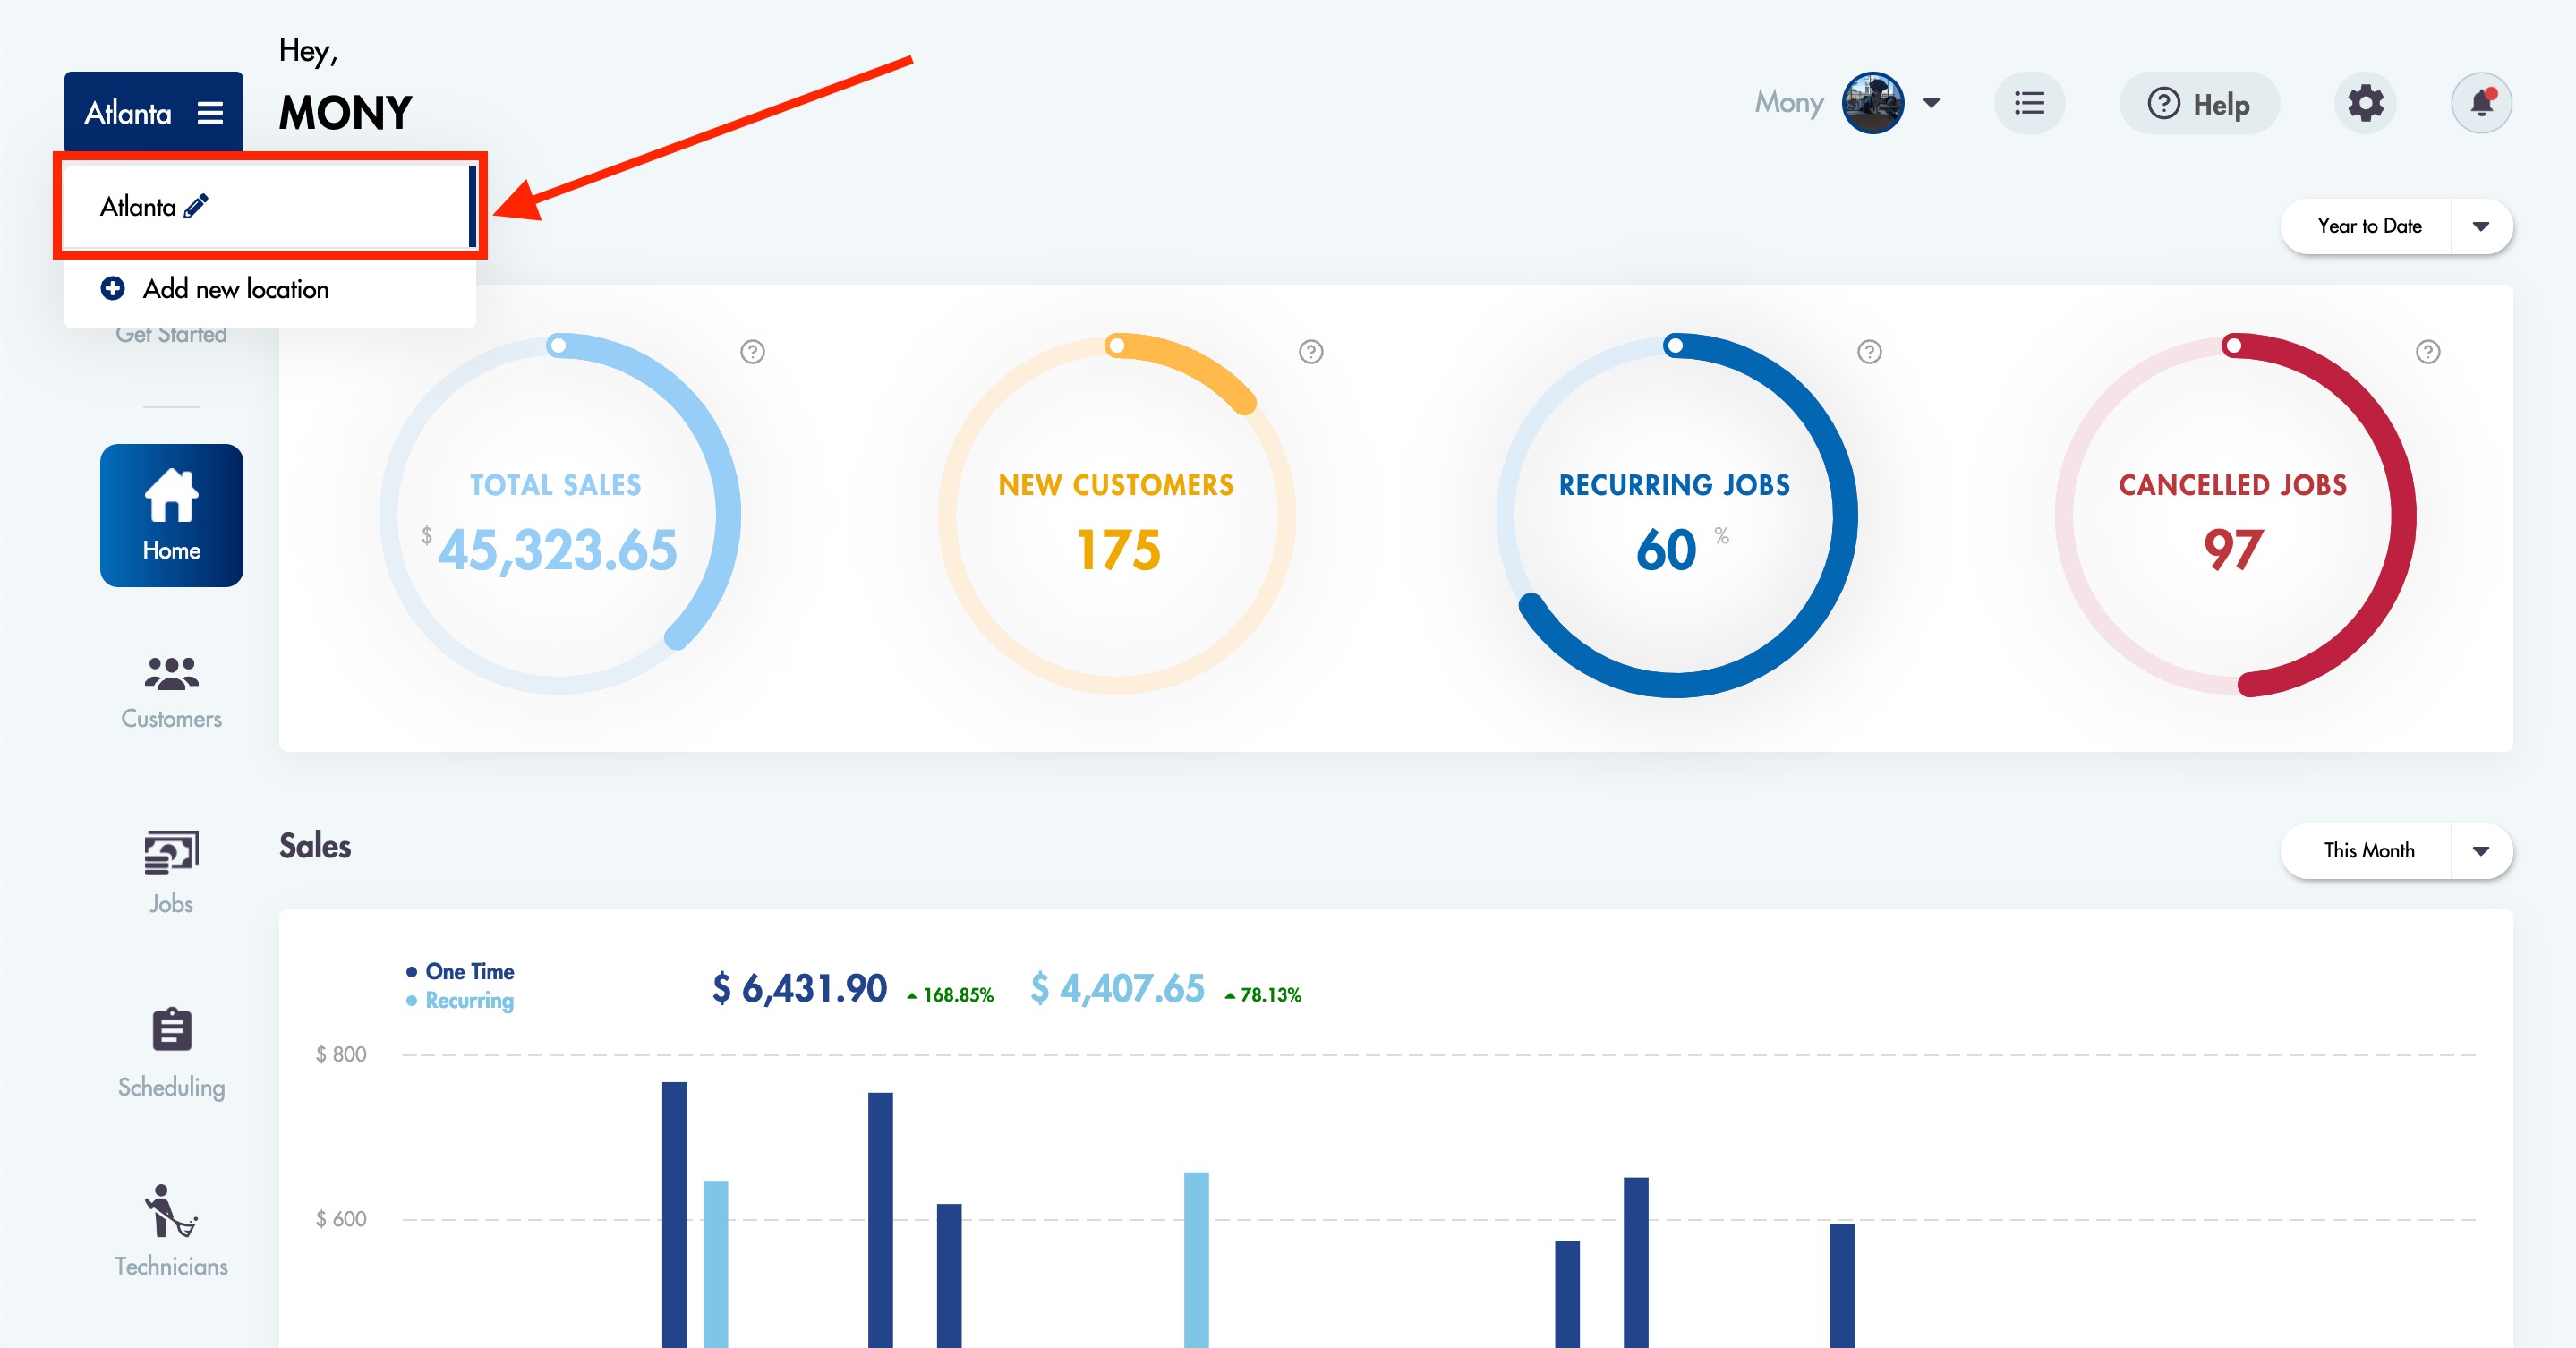The width and height of the screenshot is (2576, 1348).
Task: Open notifications bell icon
Action: tap(2481, 103)
